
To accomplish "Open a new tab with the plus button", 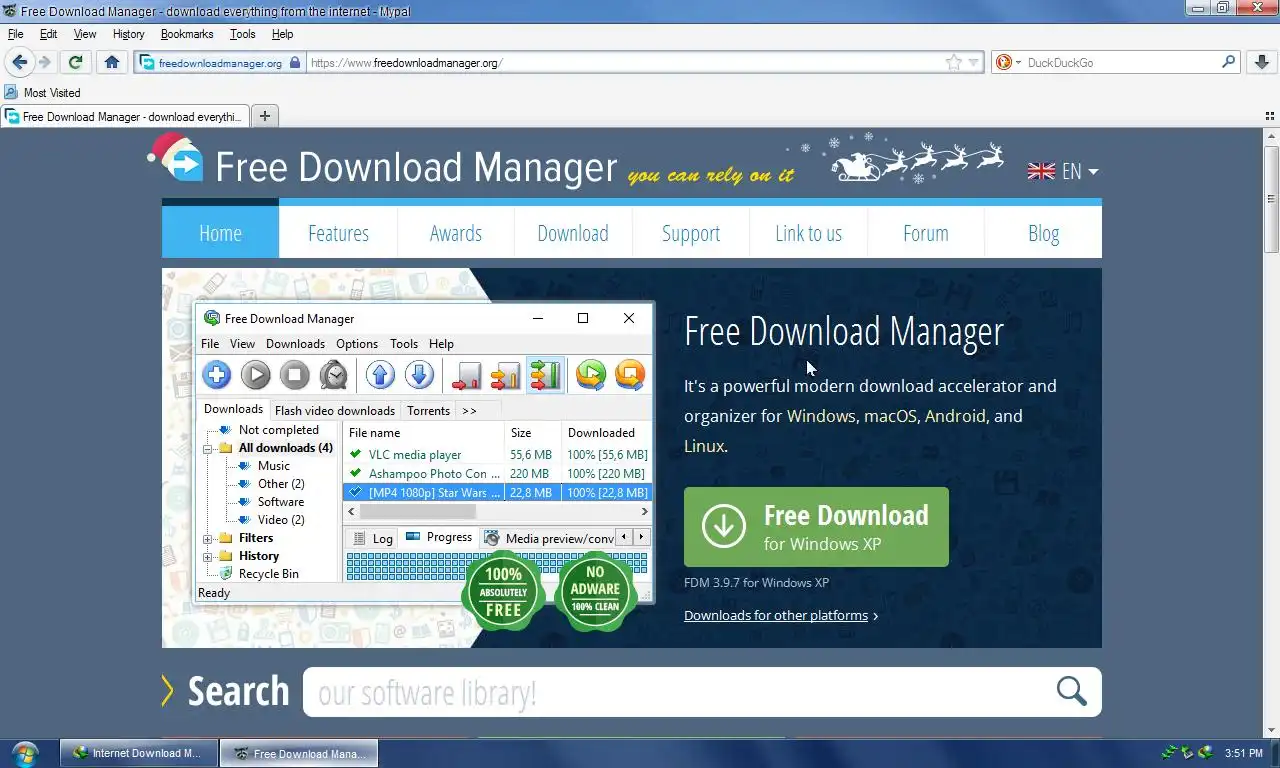I will [265, 116].
